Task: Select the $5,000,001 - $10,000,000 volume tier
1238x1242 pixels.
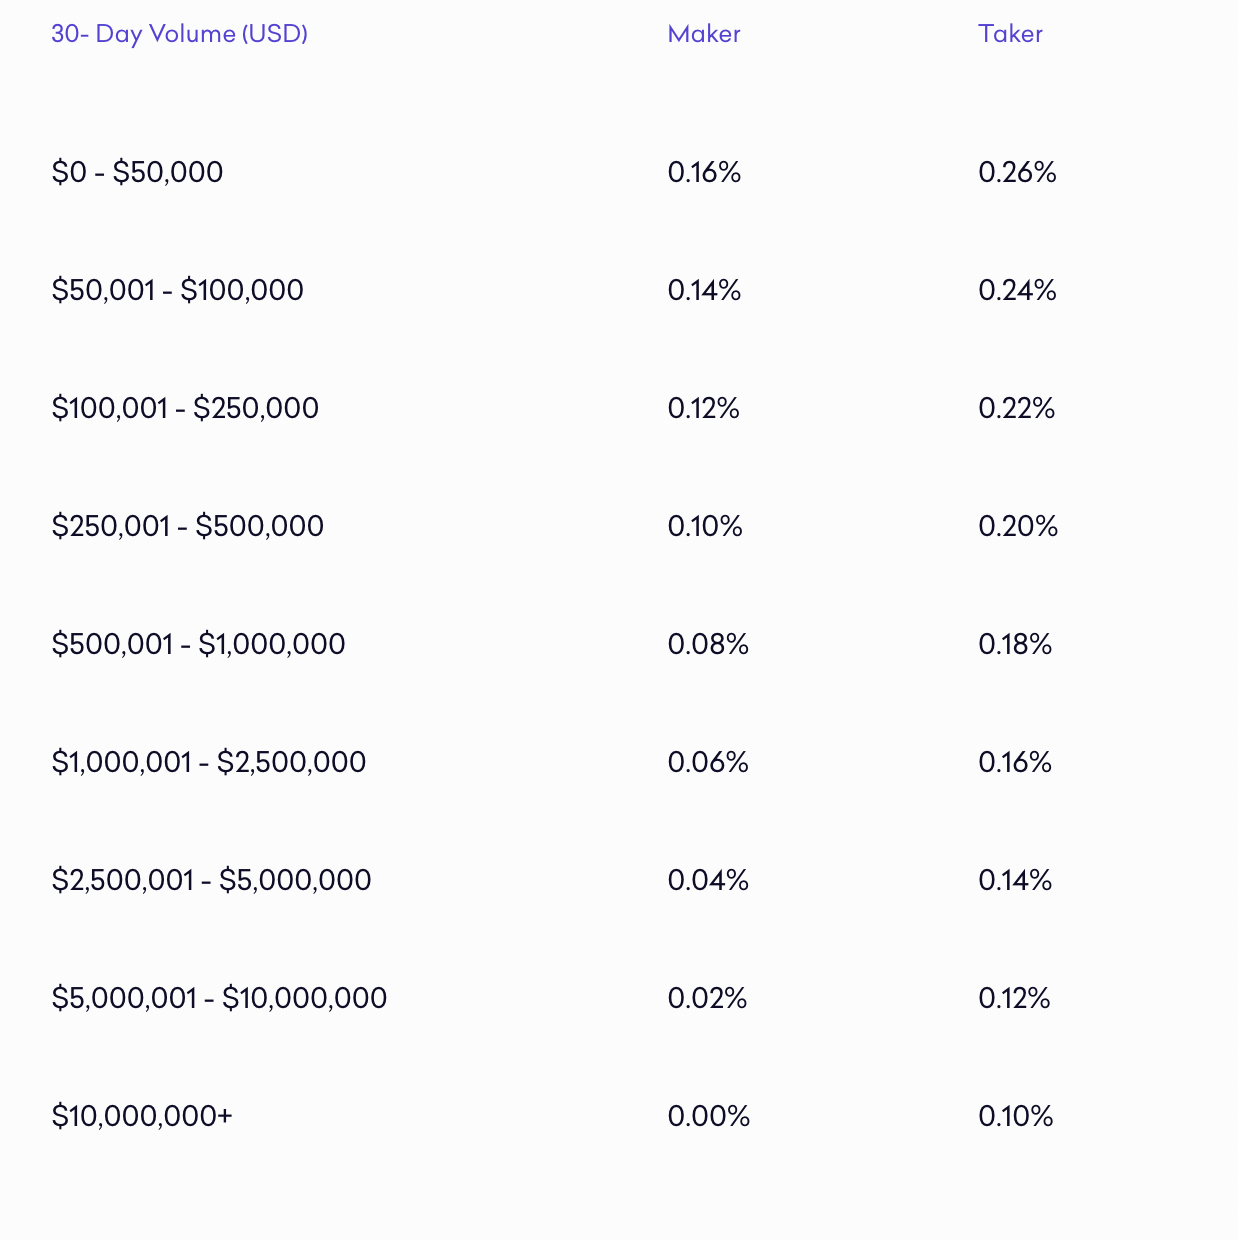Action: 219,998
